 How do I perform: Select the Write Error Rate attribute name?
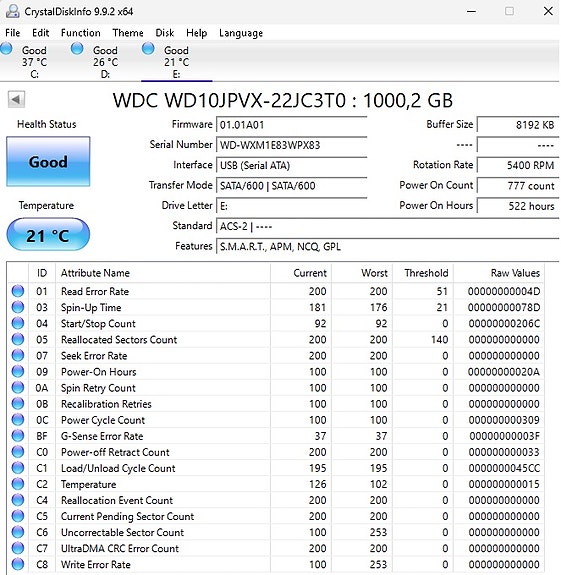(x=96, y=564)
